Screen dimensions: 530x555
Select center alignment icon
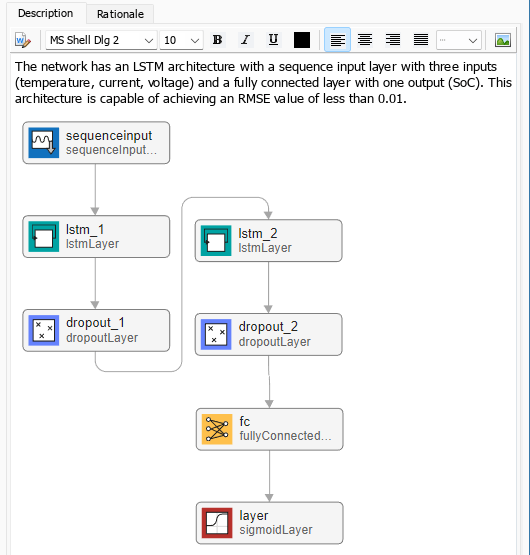[x=365, y=40]
